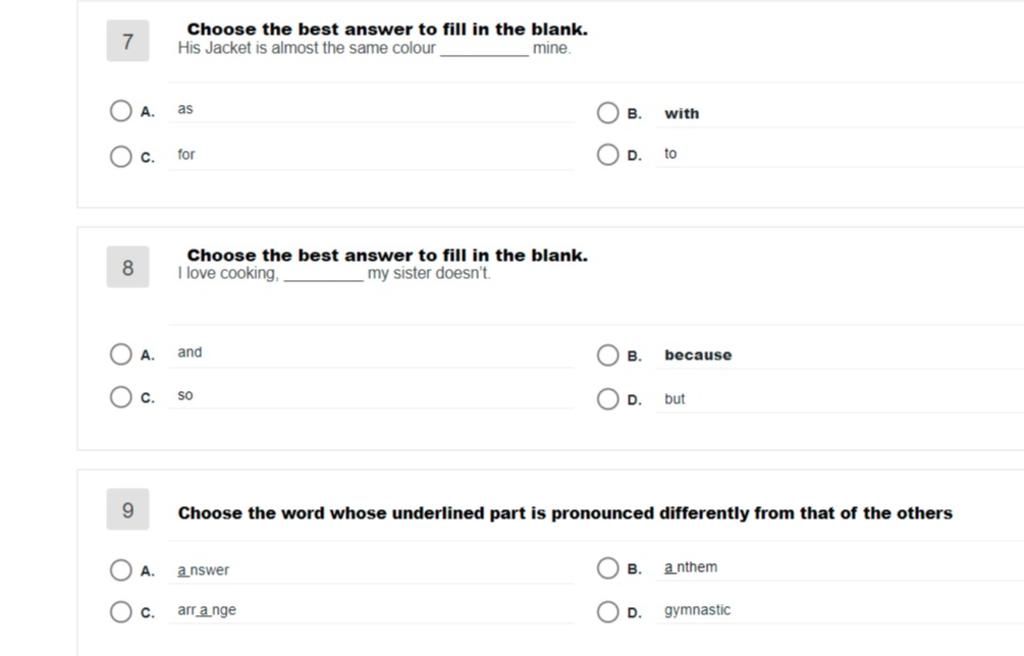Click the pronunciation question 9 heading text
The image size is (1024, 656).
point(565,513)
